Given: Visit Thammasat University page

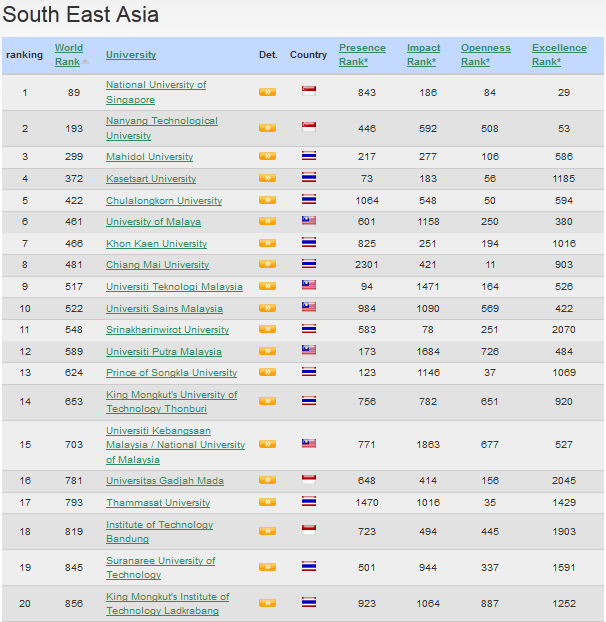Looking at the screenshot, I should click(x=158, y=503).
